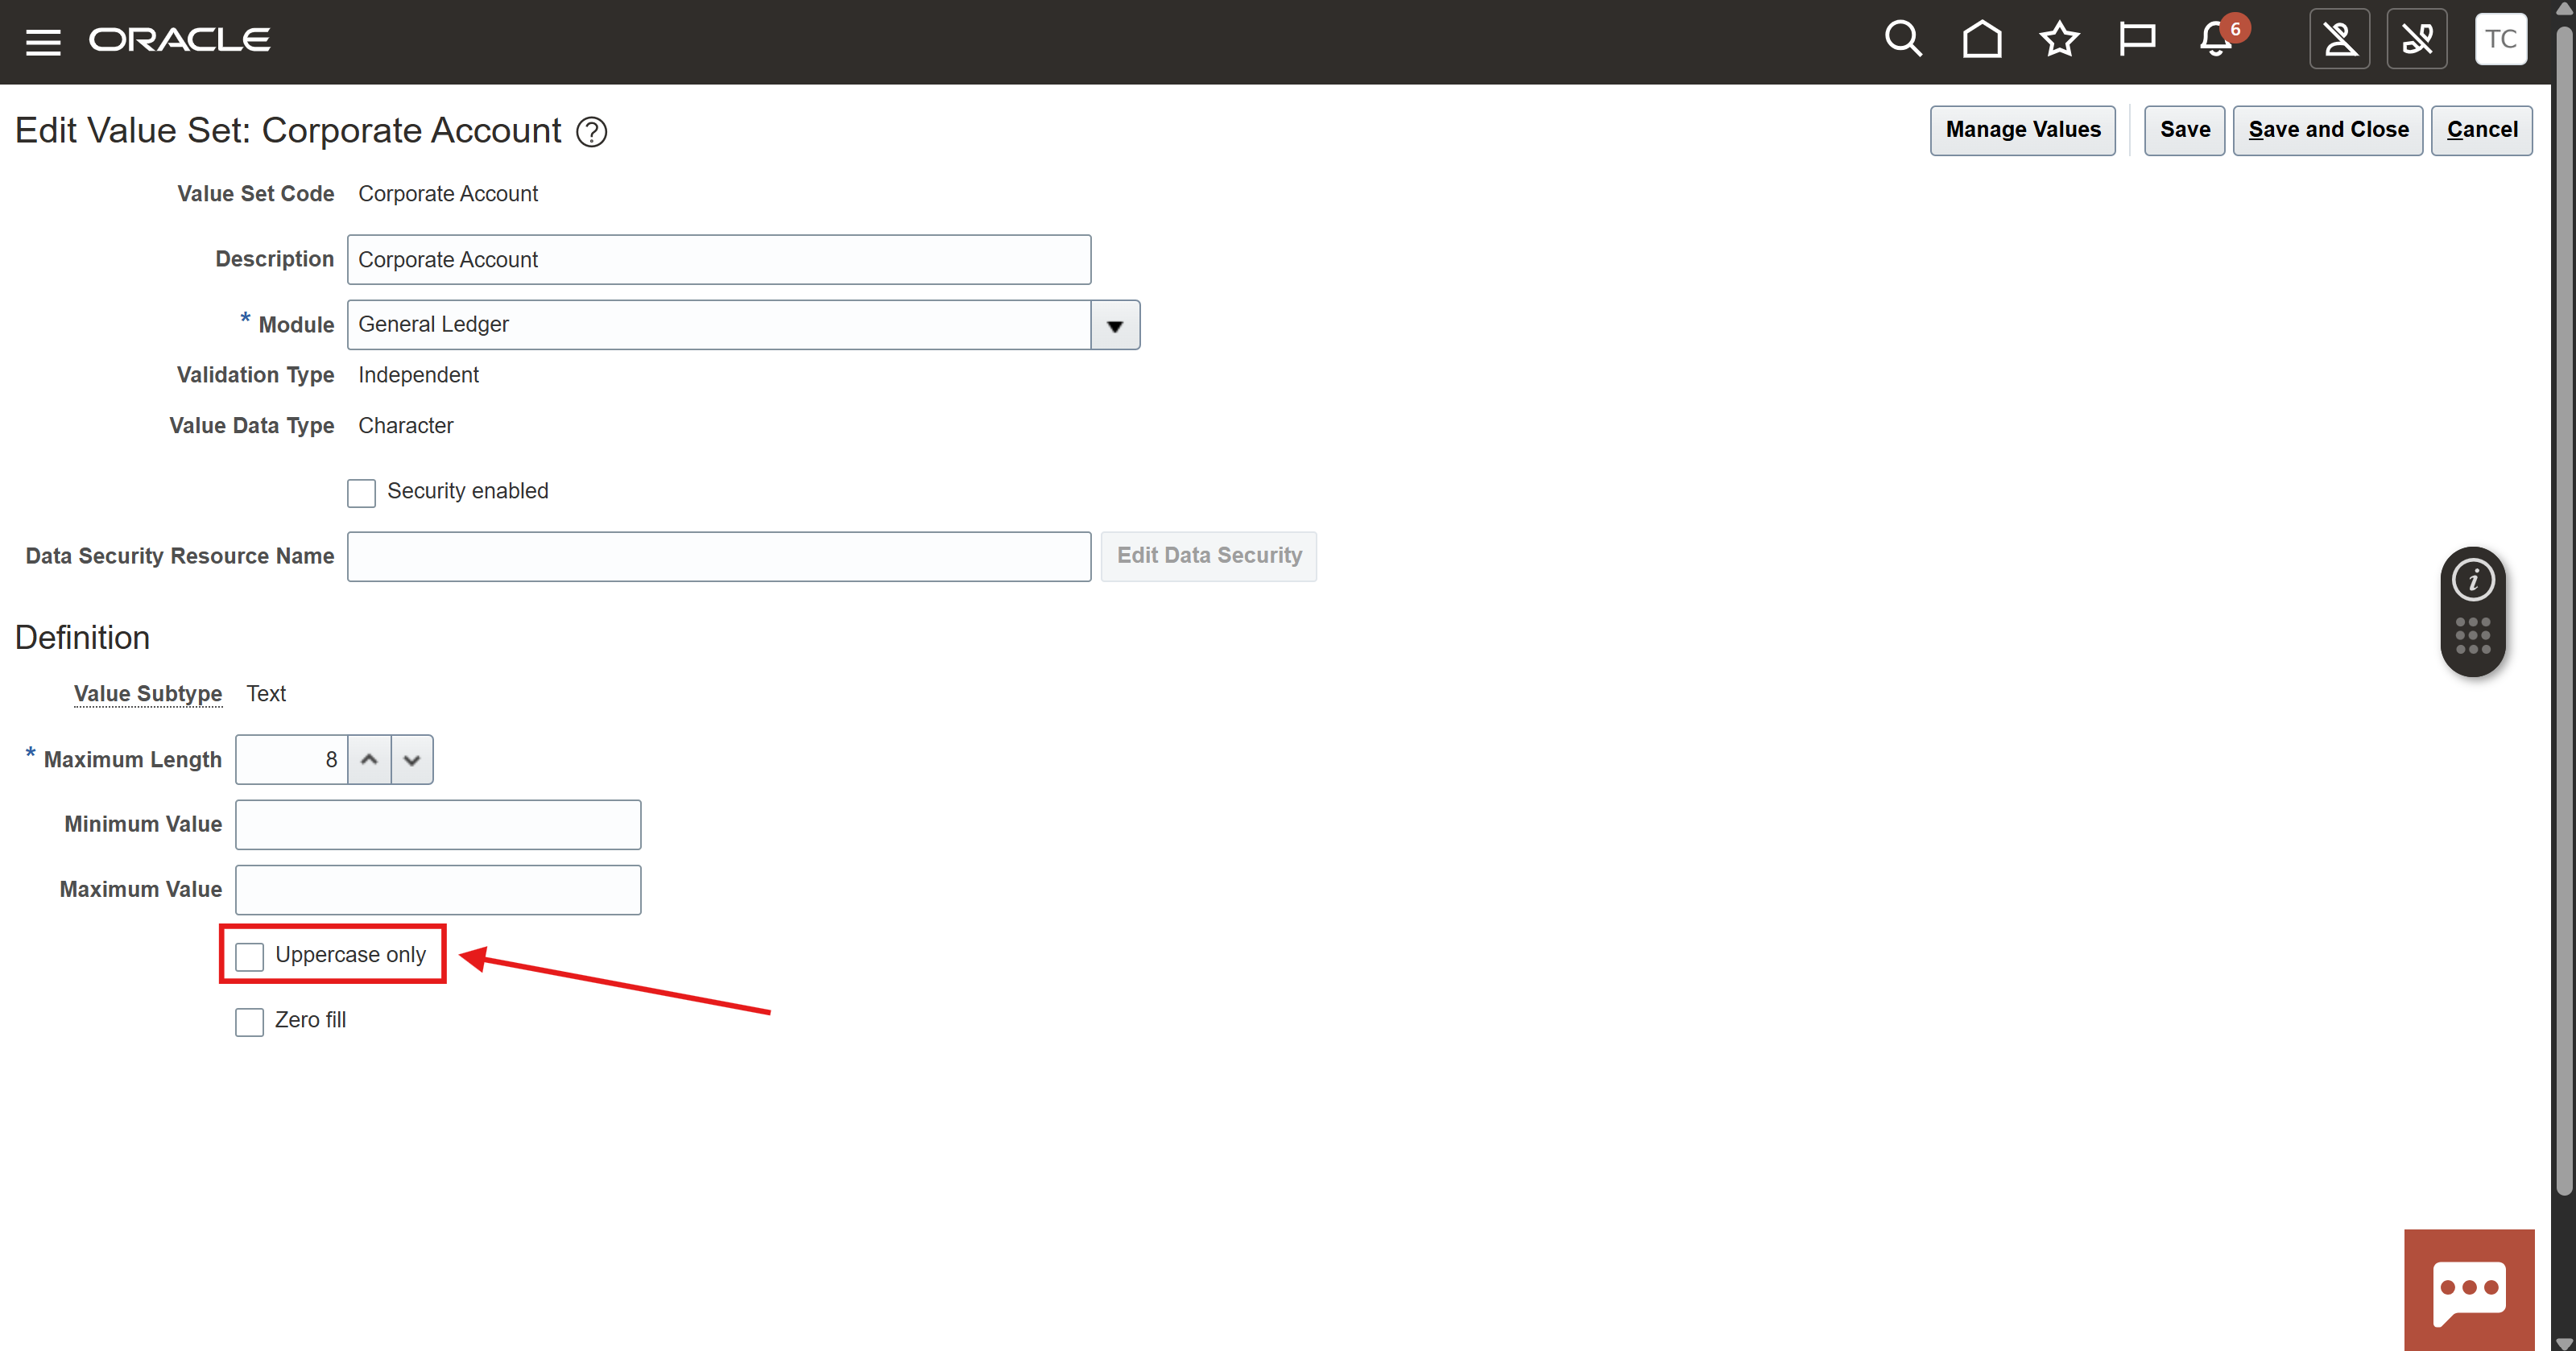2576x1351 pixels.
Task: Decrease Maximum Length with down arrow
Action: [x=412, y=760]
